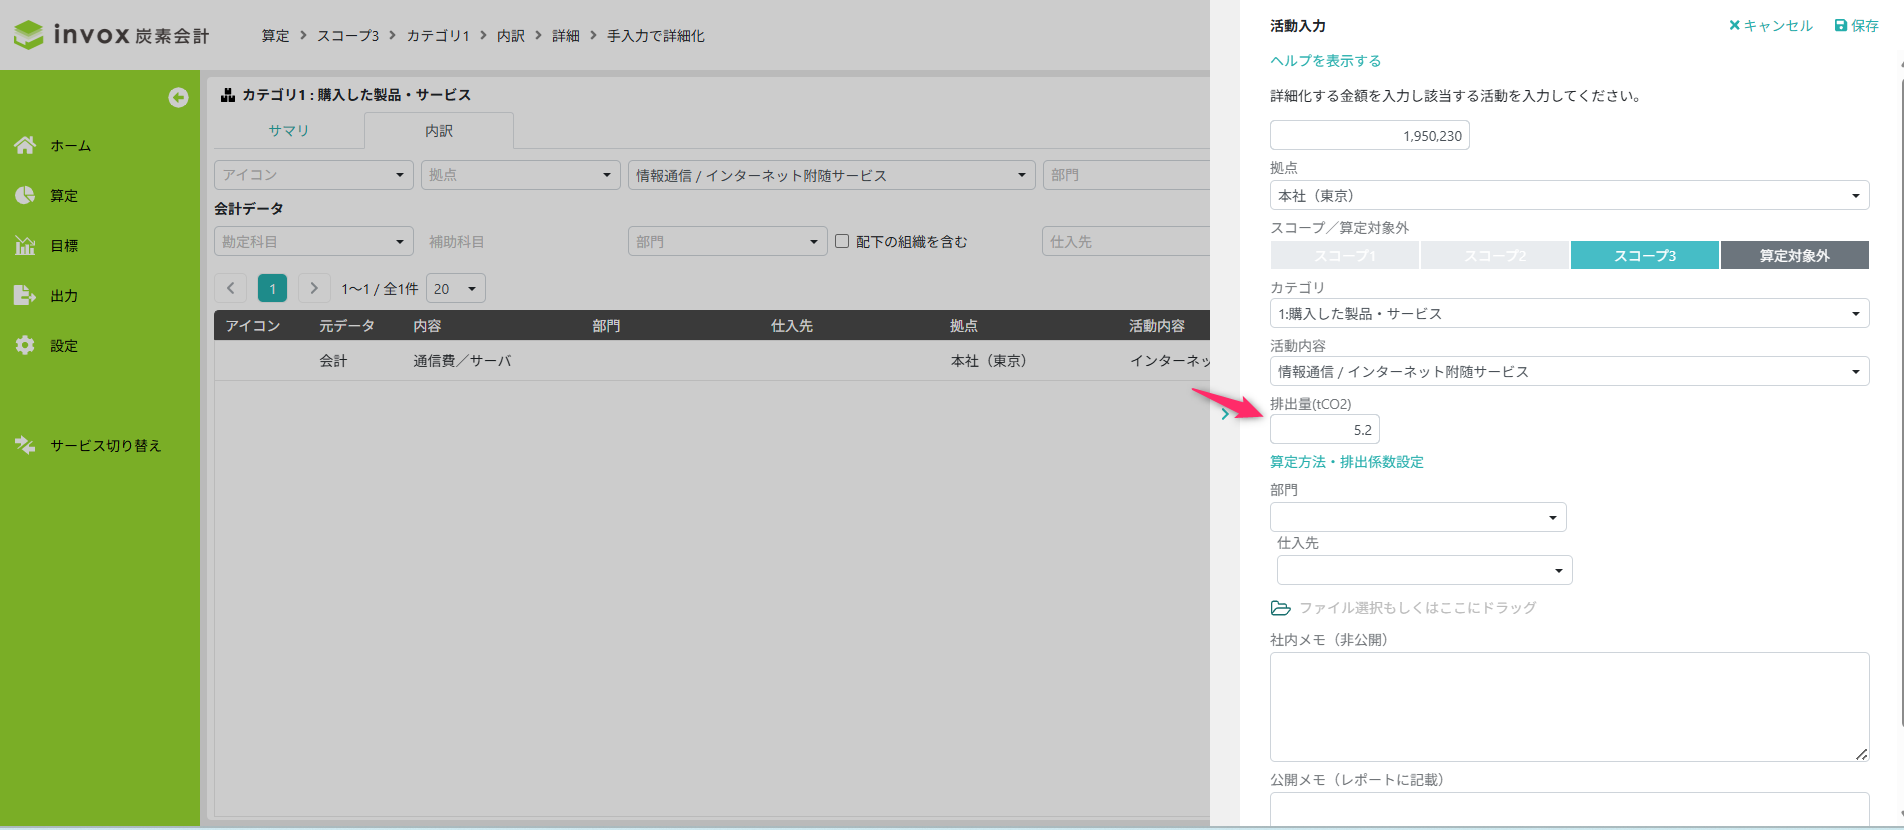Enable 配下の組織を含む checkbox
Viewport: 1904px width, 830px height.
[842, 241]
